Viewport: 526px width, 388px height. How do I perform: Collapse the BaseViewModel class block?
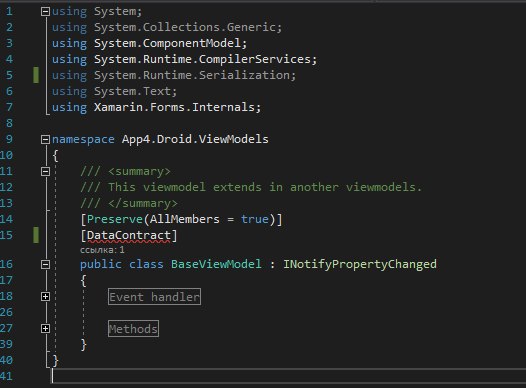coord(45,265)
